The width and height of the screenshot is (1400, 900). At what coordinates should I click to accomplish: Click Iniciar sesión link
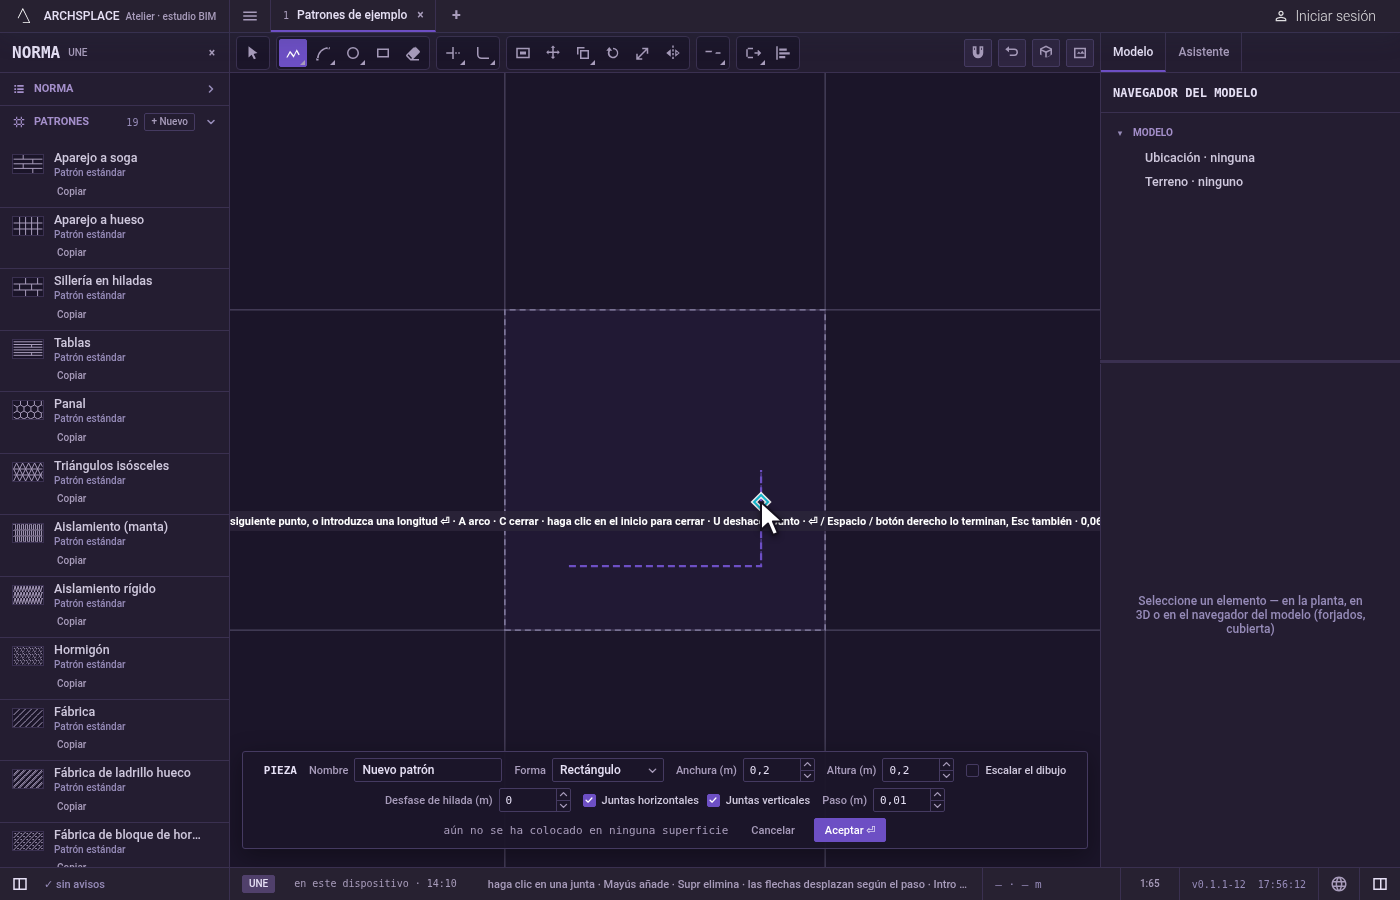(x=1325, y=16)
